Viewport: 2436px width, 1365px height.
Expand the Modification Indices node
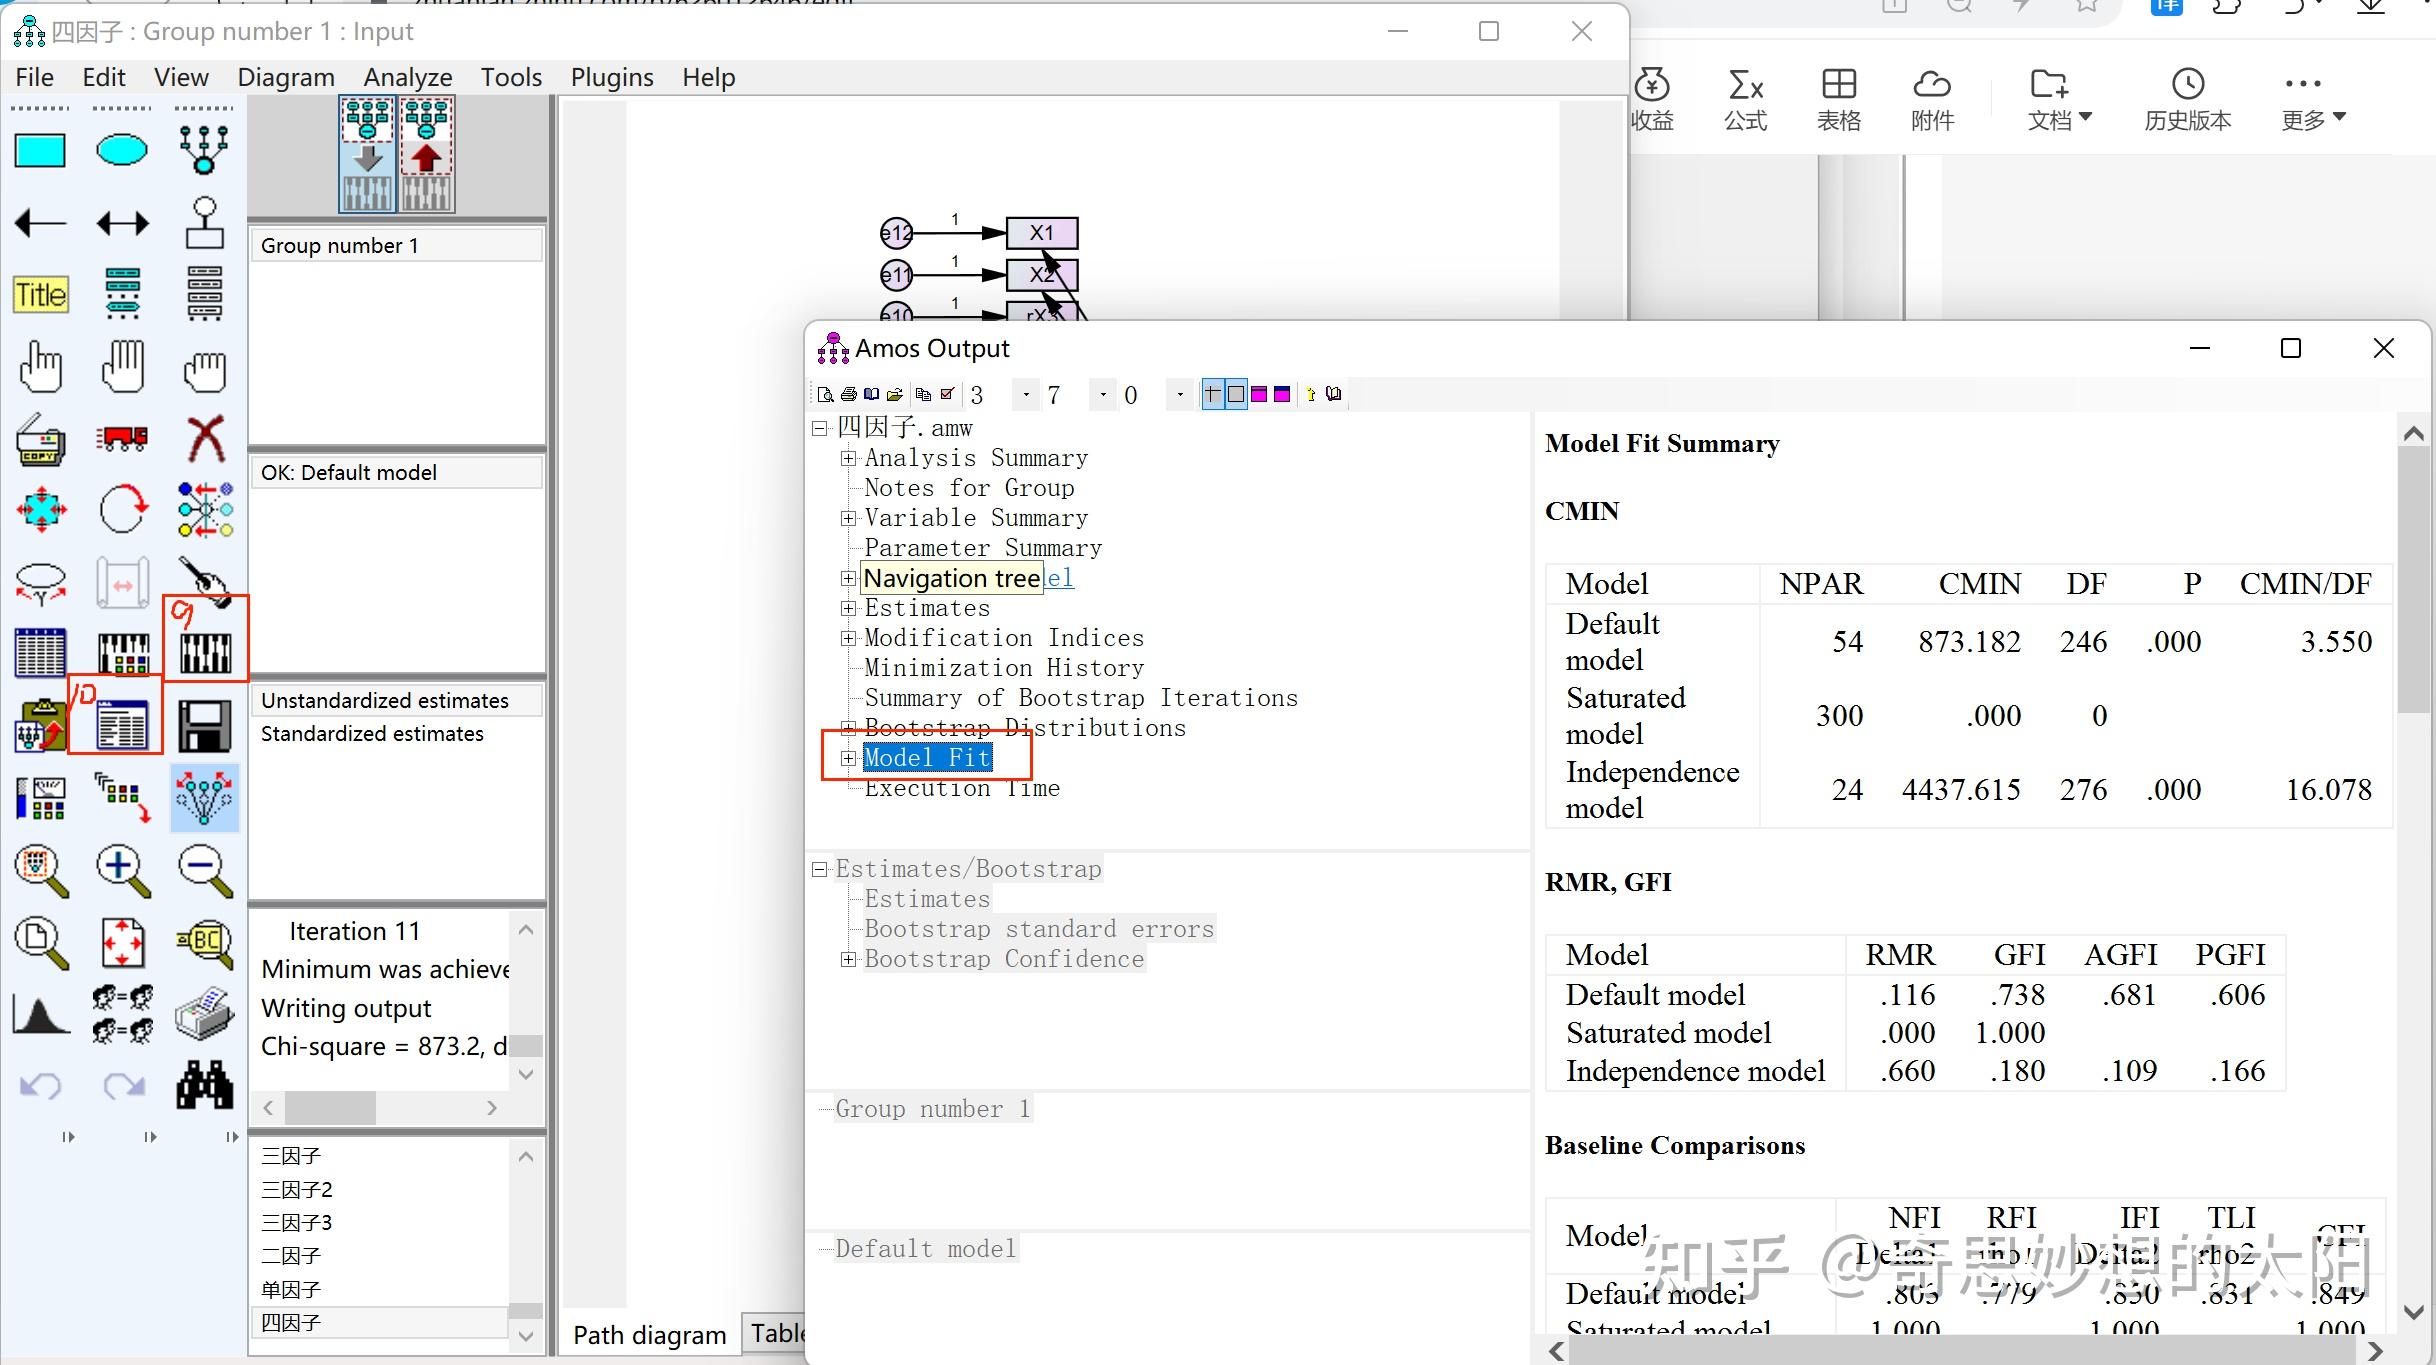tap(848, 638)
